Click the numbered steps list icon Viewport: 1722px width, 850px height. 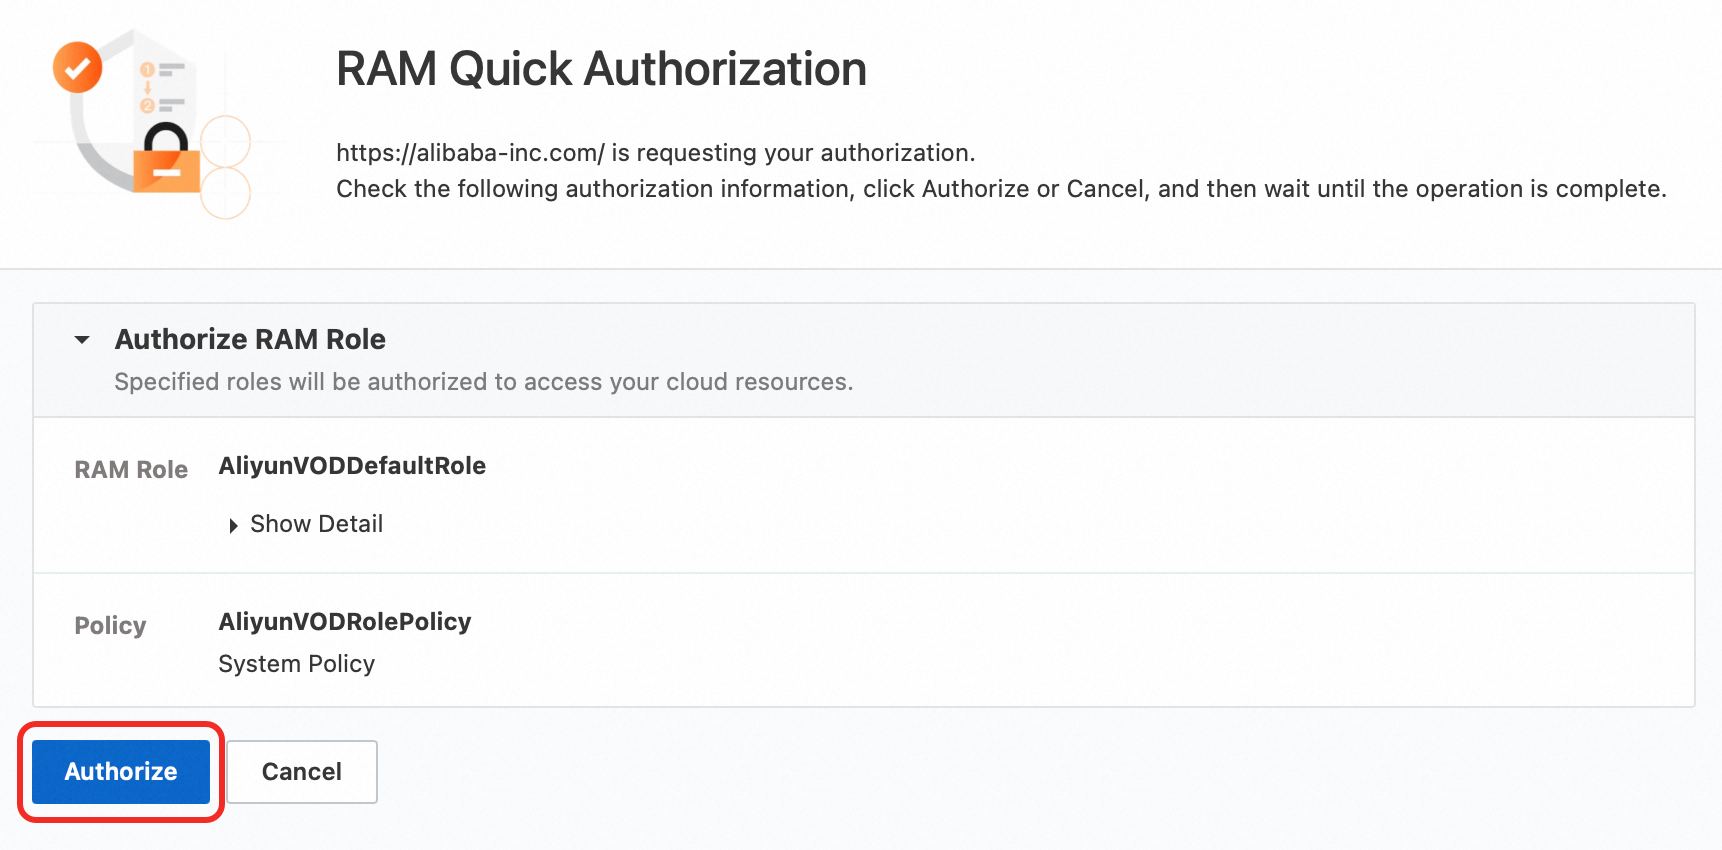coord(162,87)
